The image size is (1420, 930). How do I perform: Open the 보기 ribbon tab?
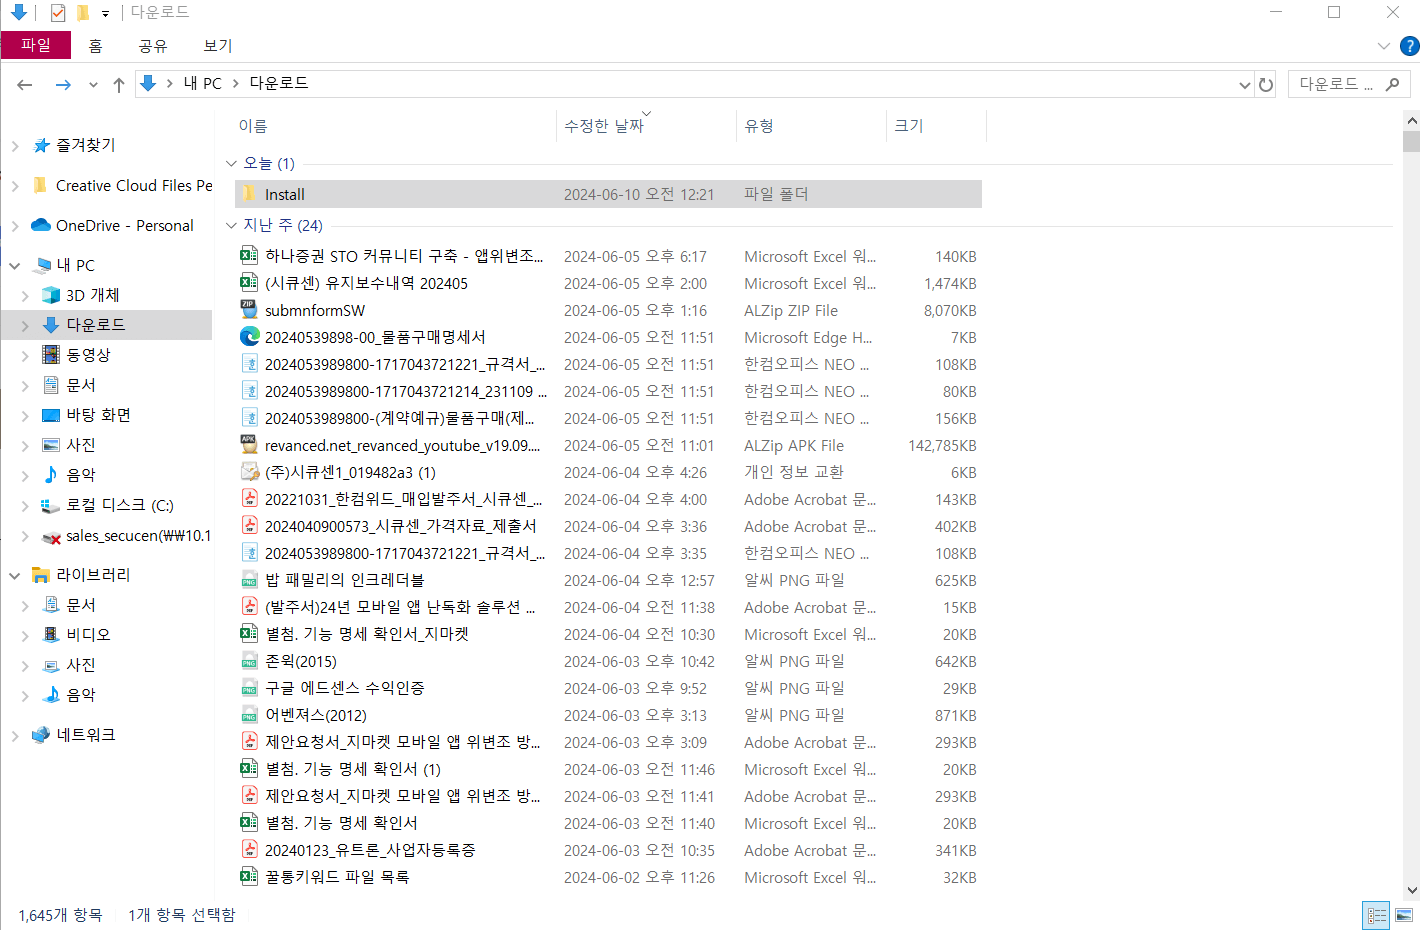click(x=218, y=46)
